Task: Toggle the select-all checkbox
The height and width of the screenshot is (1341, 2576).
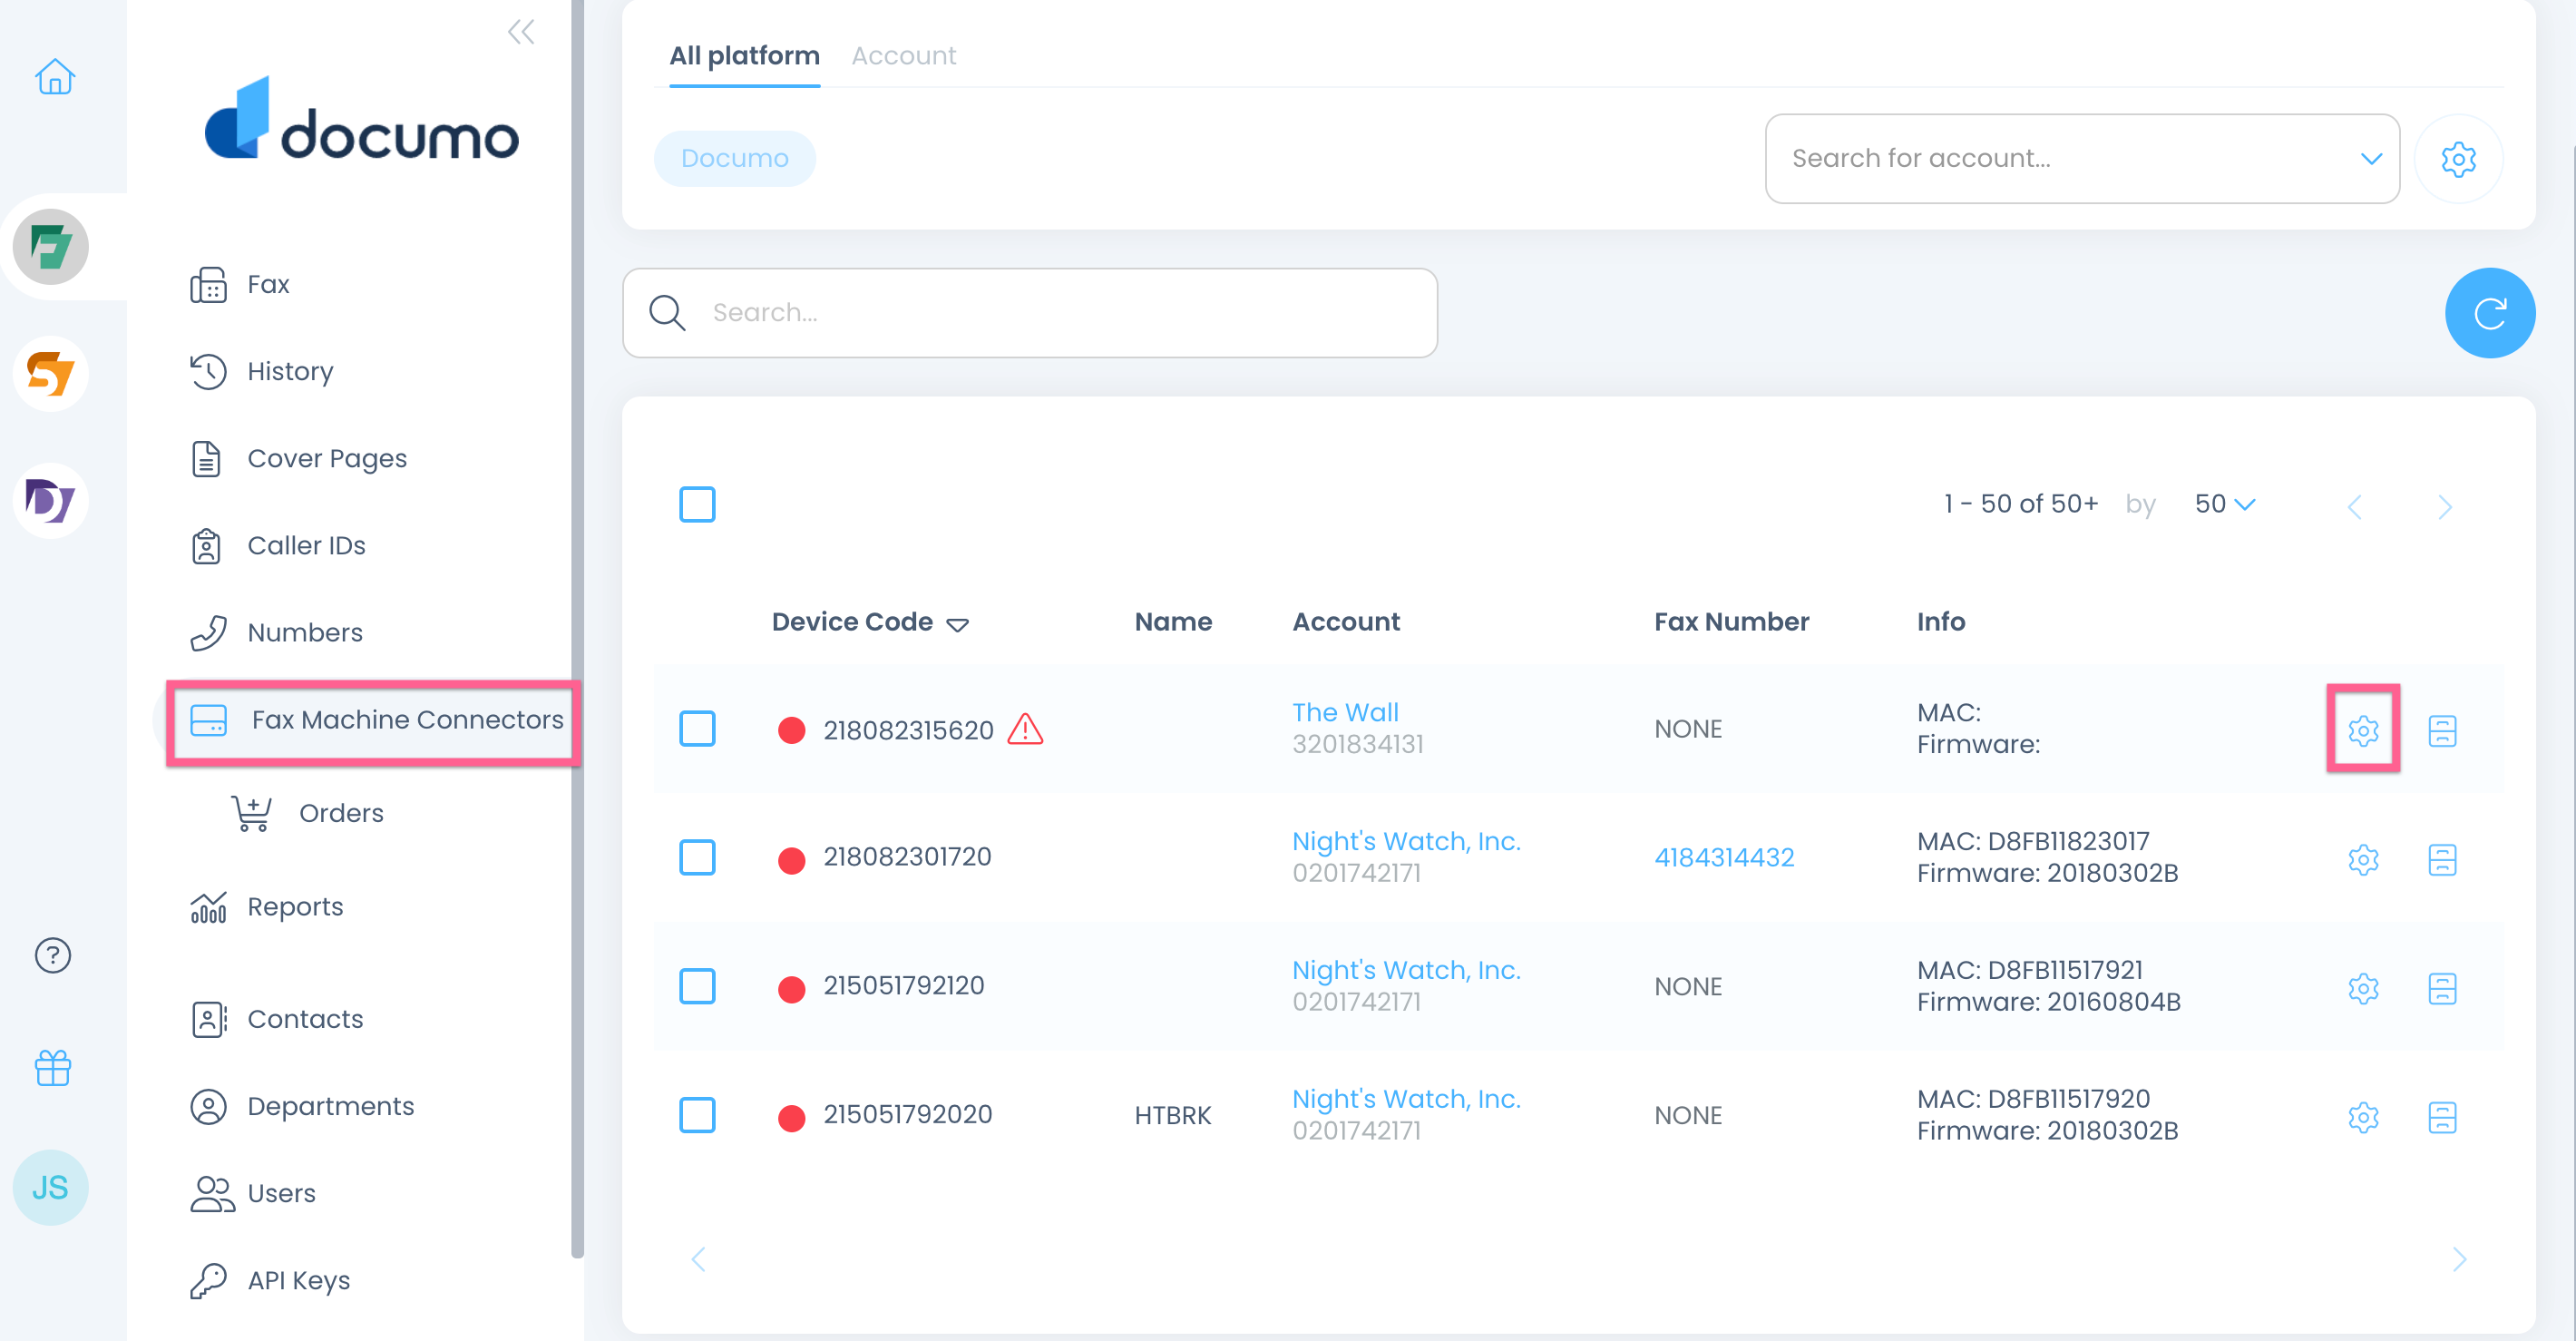Action: click(697, 504)
